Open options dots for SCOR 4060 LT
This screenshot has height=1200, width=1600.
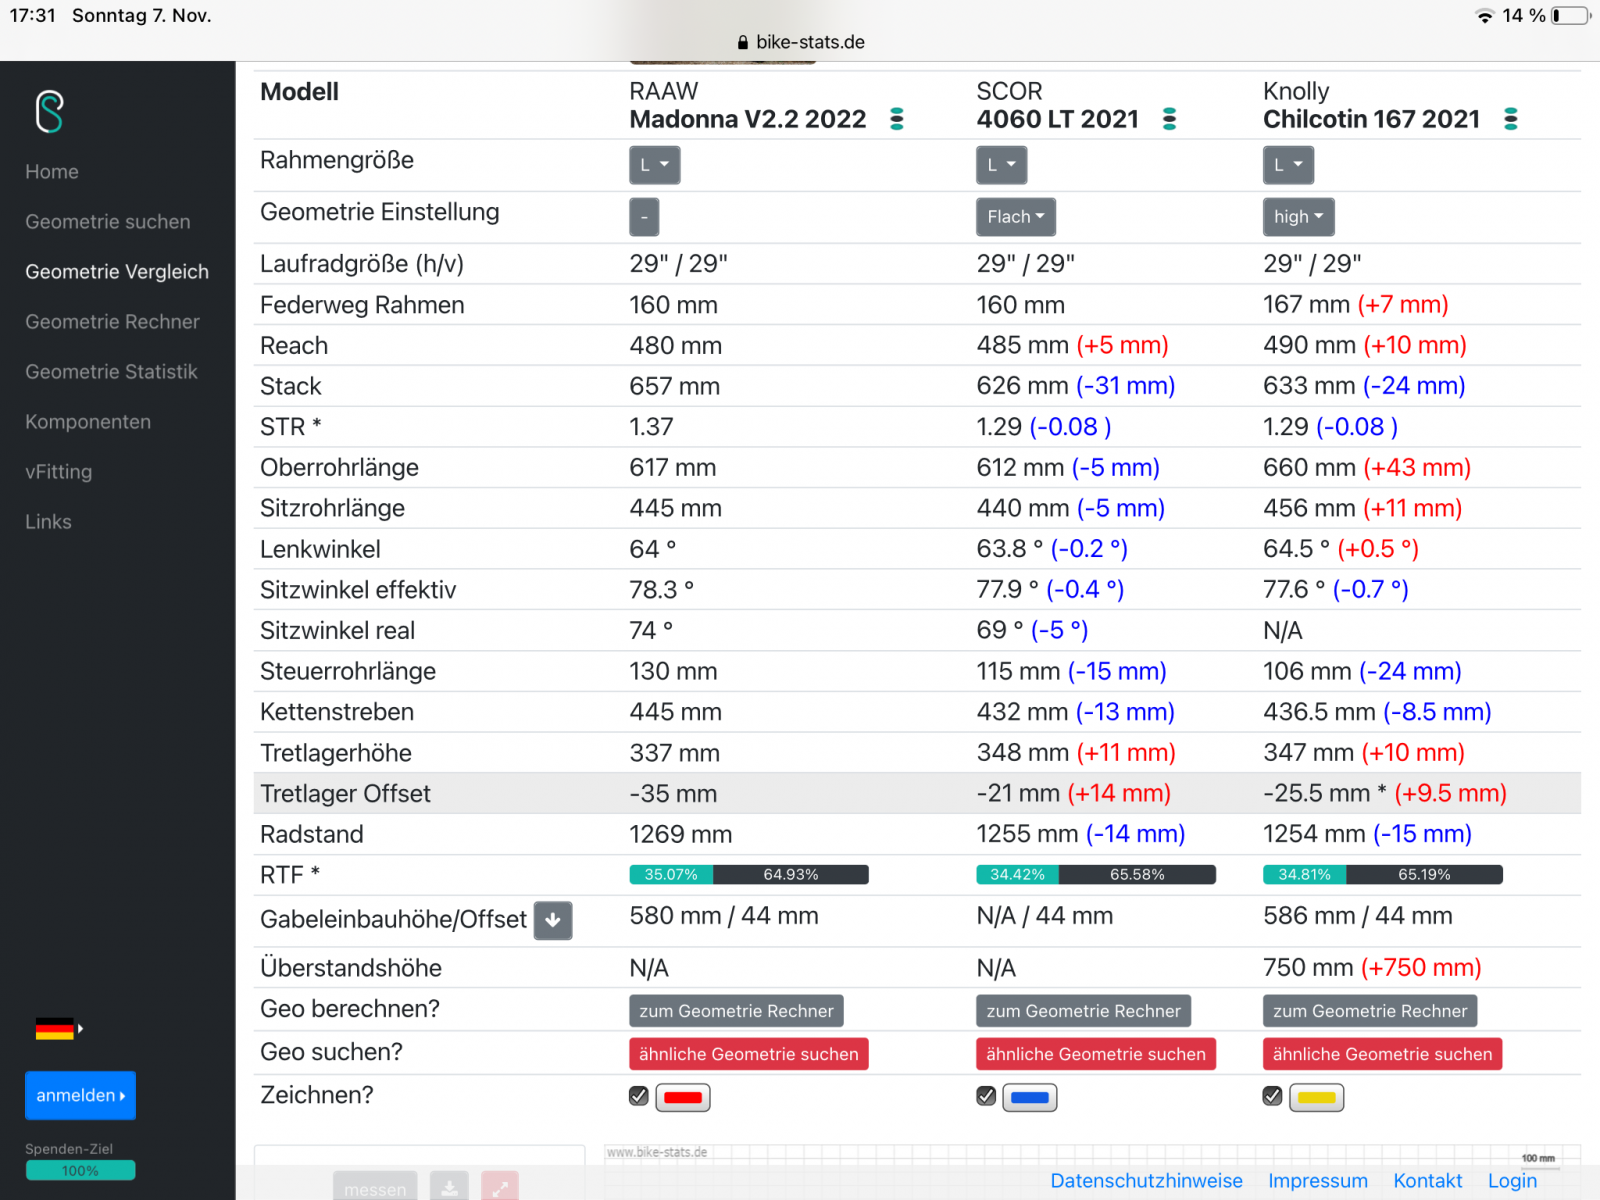tap(1169, 119)
